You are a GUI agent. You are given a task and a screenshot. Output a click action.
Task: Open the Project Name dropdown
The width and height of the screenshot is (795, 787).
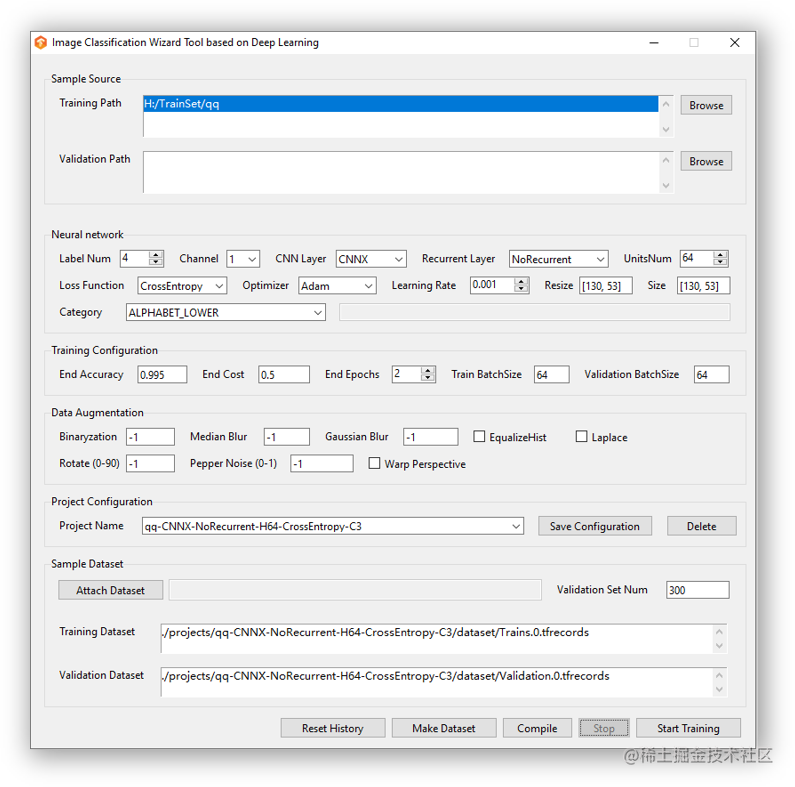tap(333, 526)
